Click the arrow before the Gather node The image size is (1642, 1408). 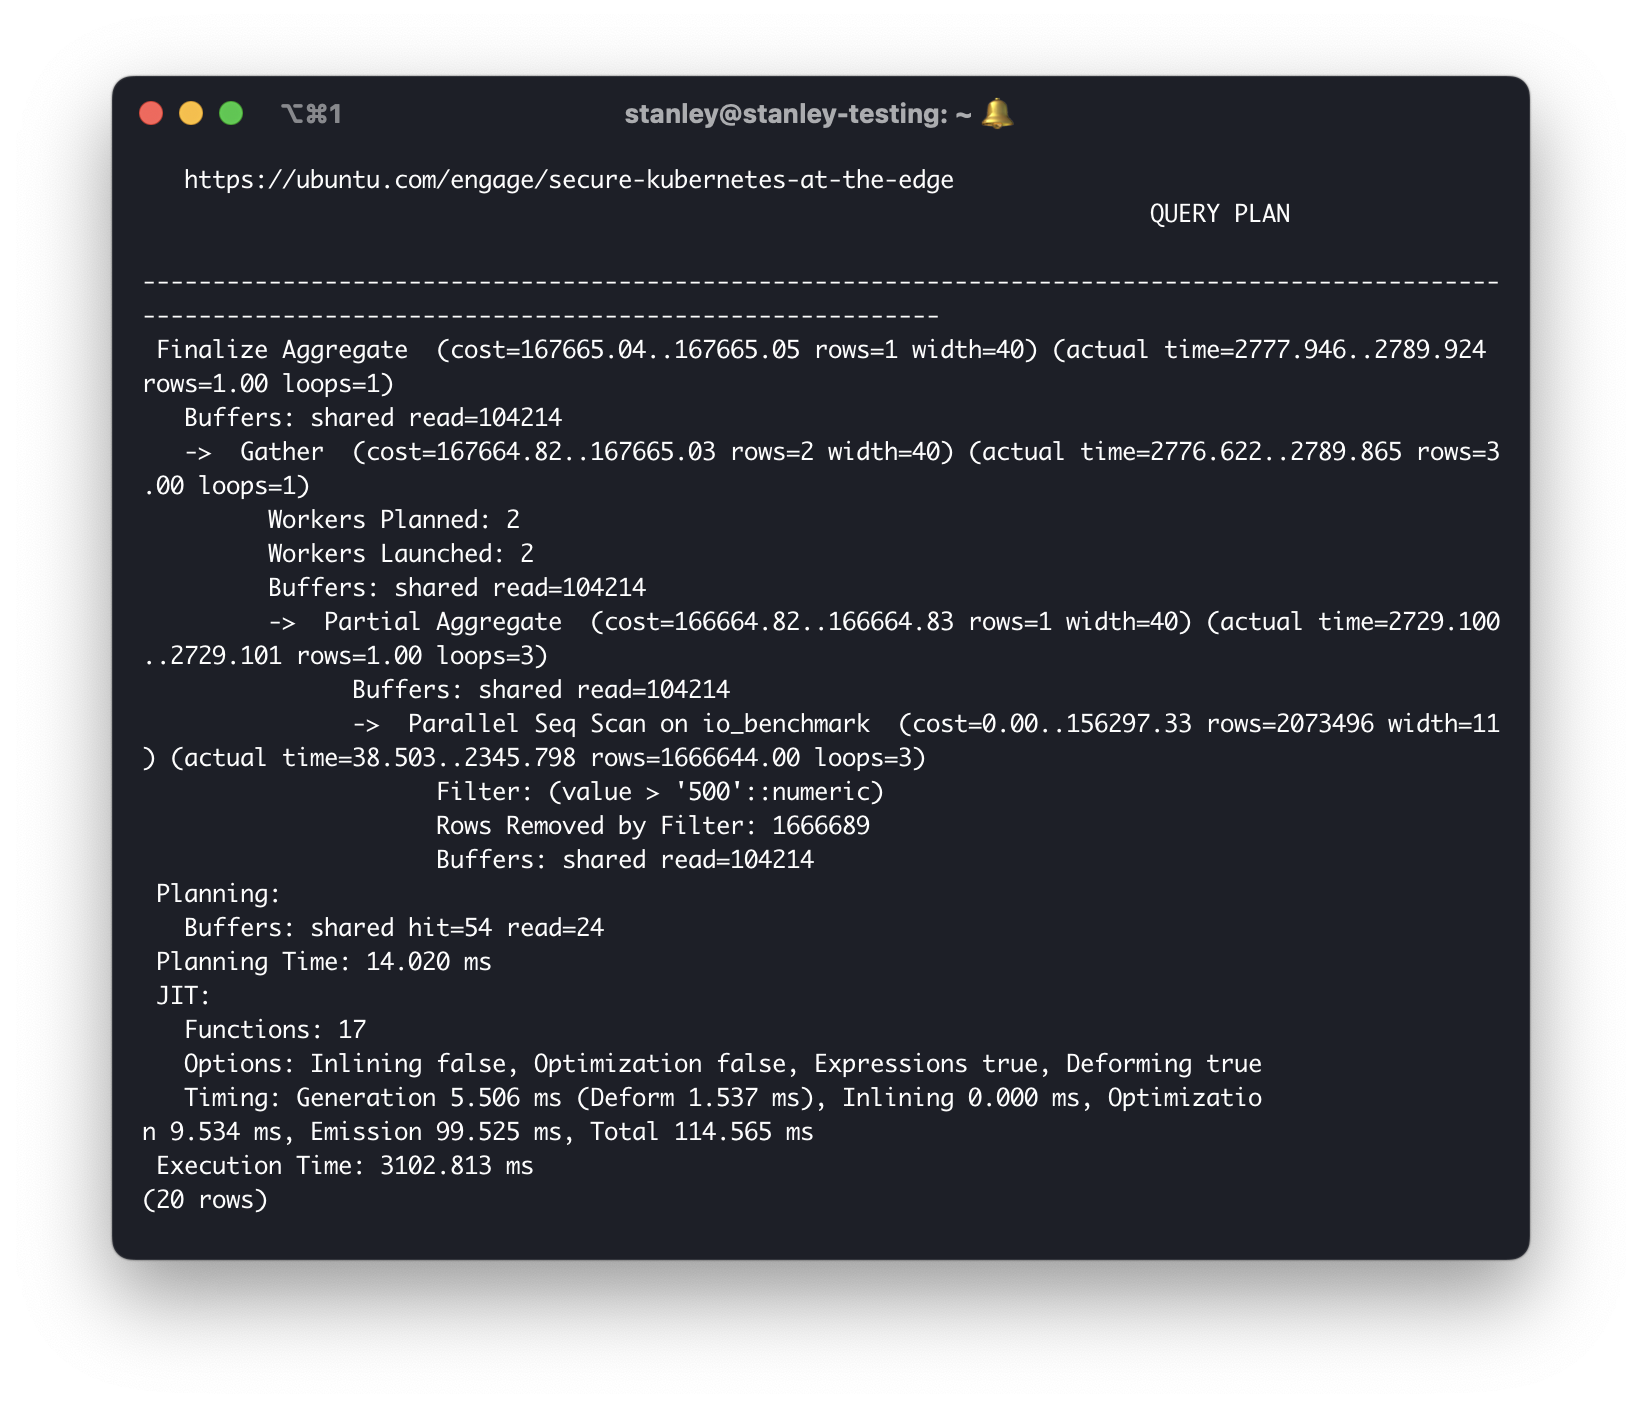(x=198, y=452)
